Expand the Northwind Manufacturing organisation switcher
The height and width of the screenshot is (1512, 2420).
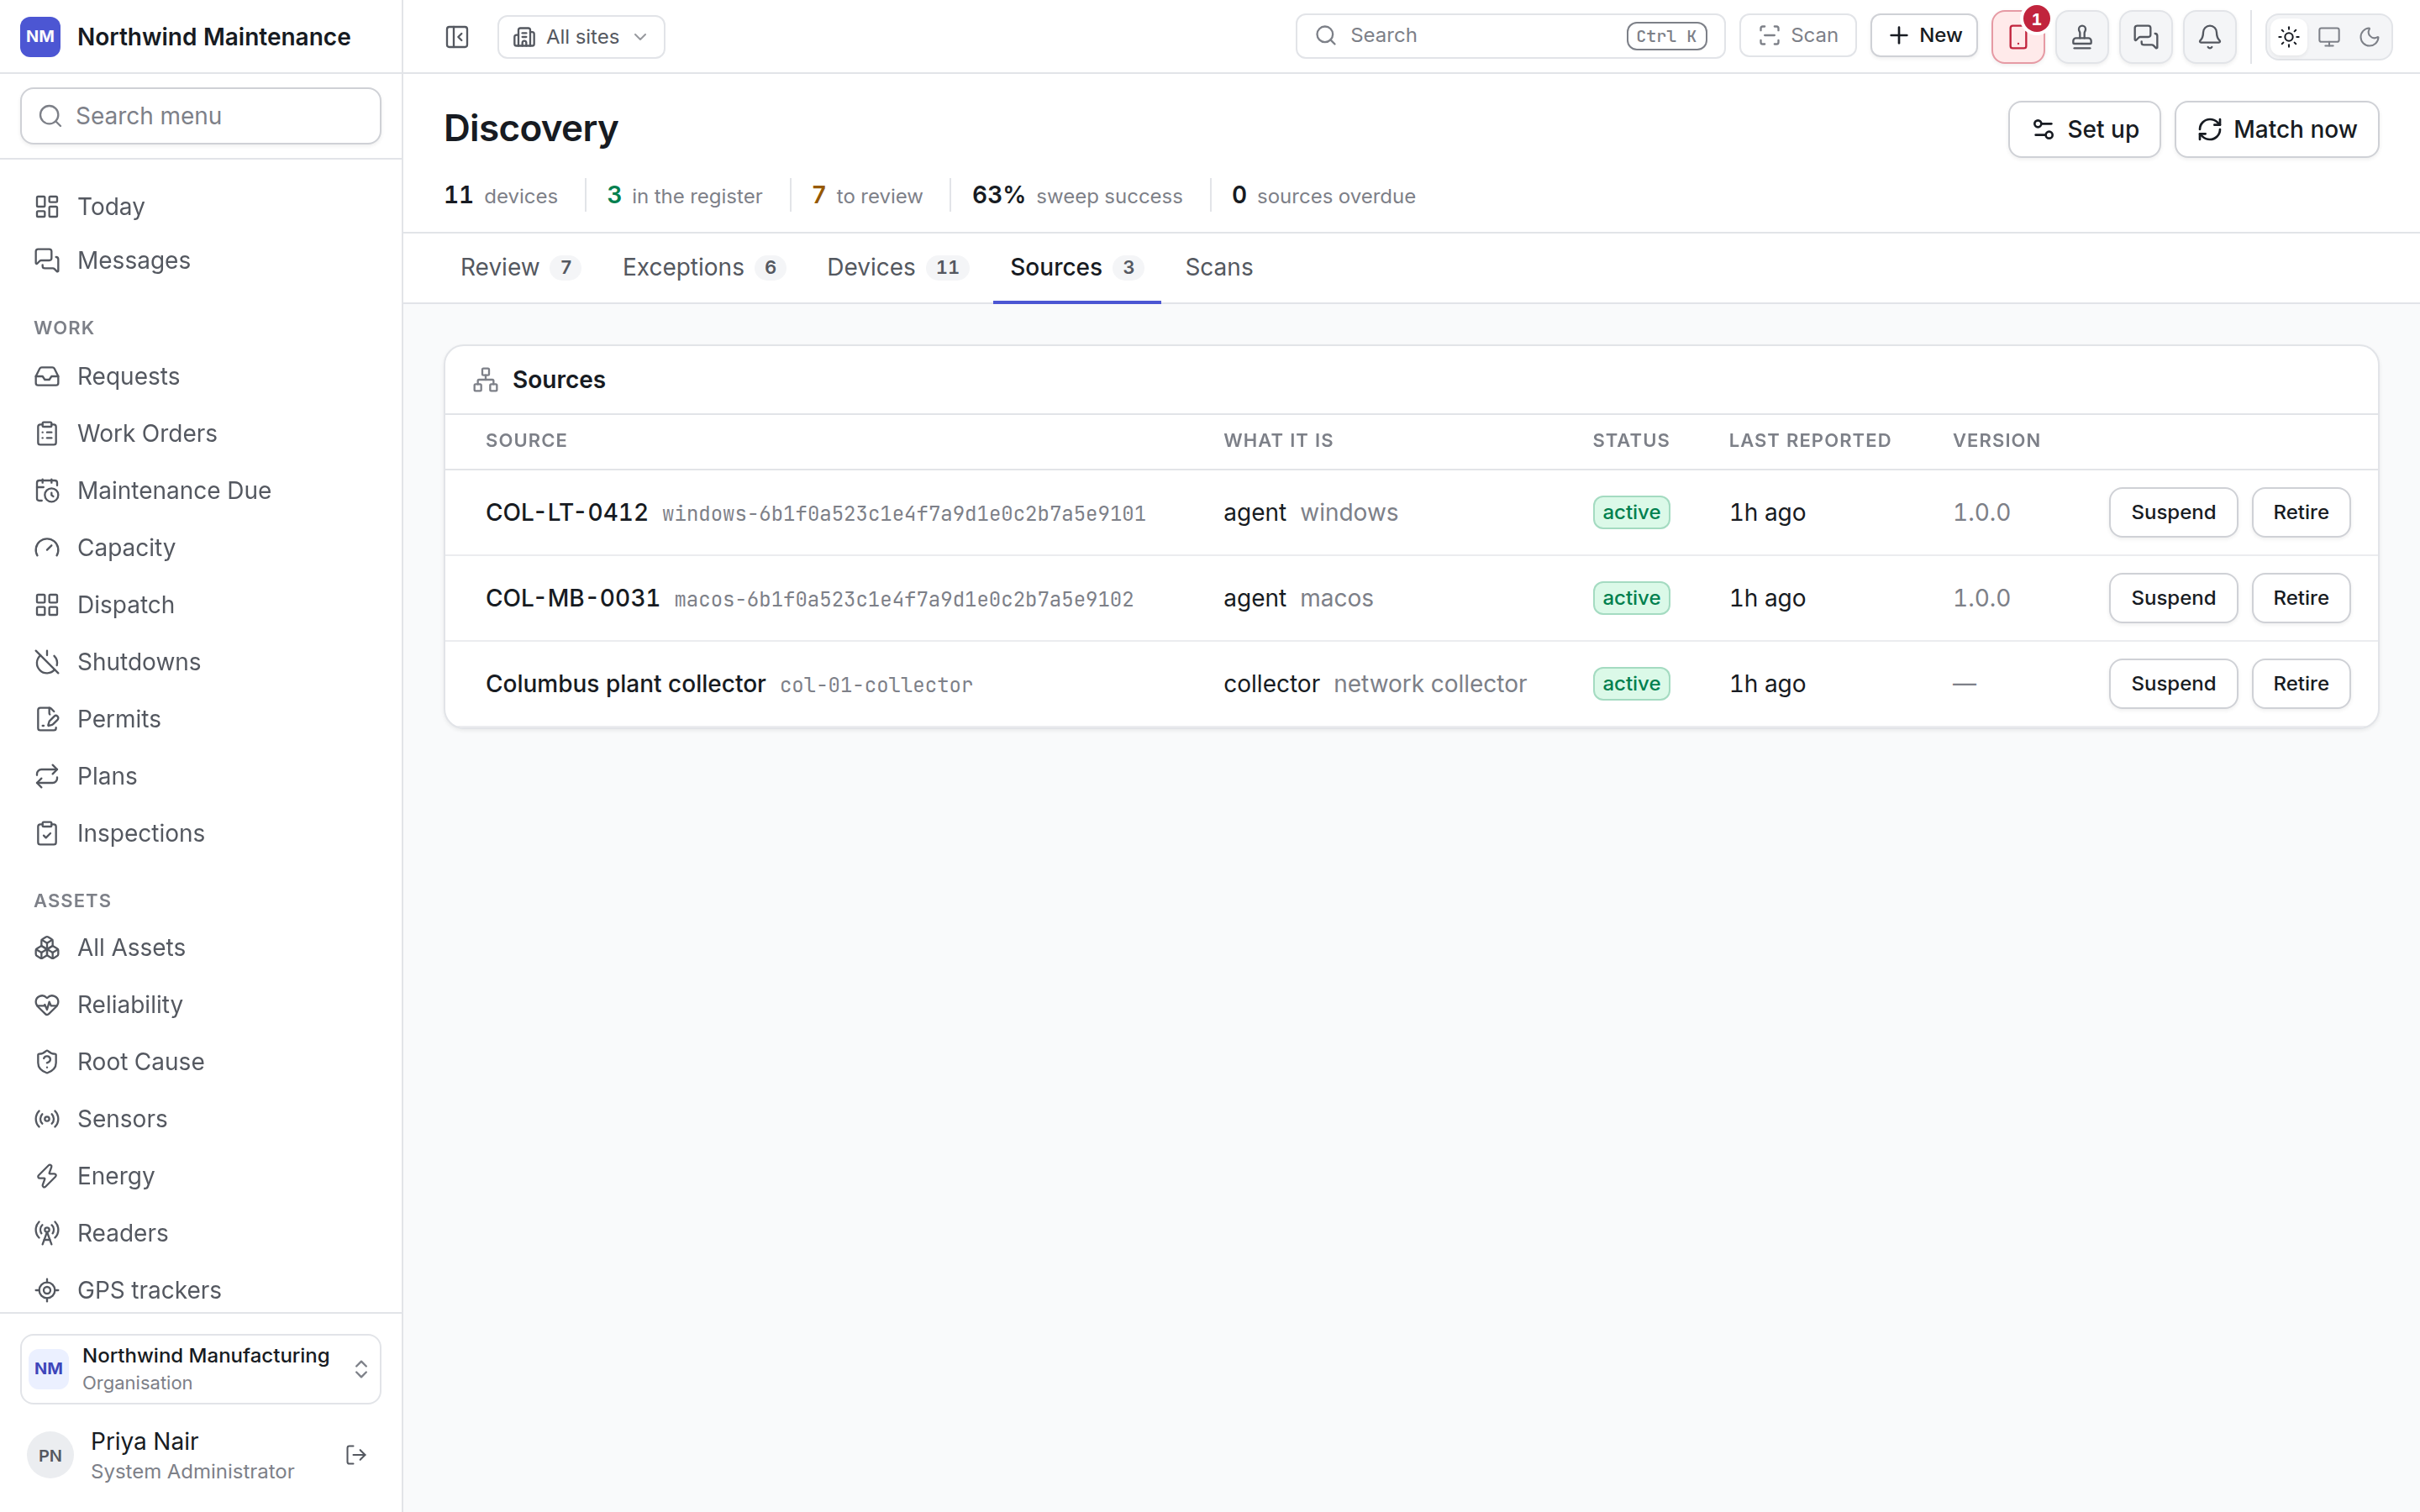click(x=201, y=1369)
